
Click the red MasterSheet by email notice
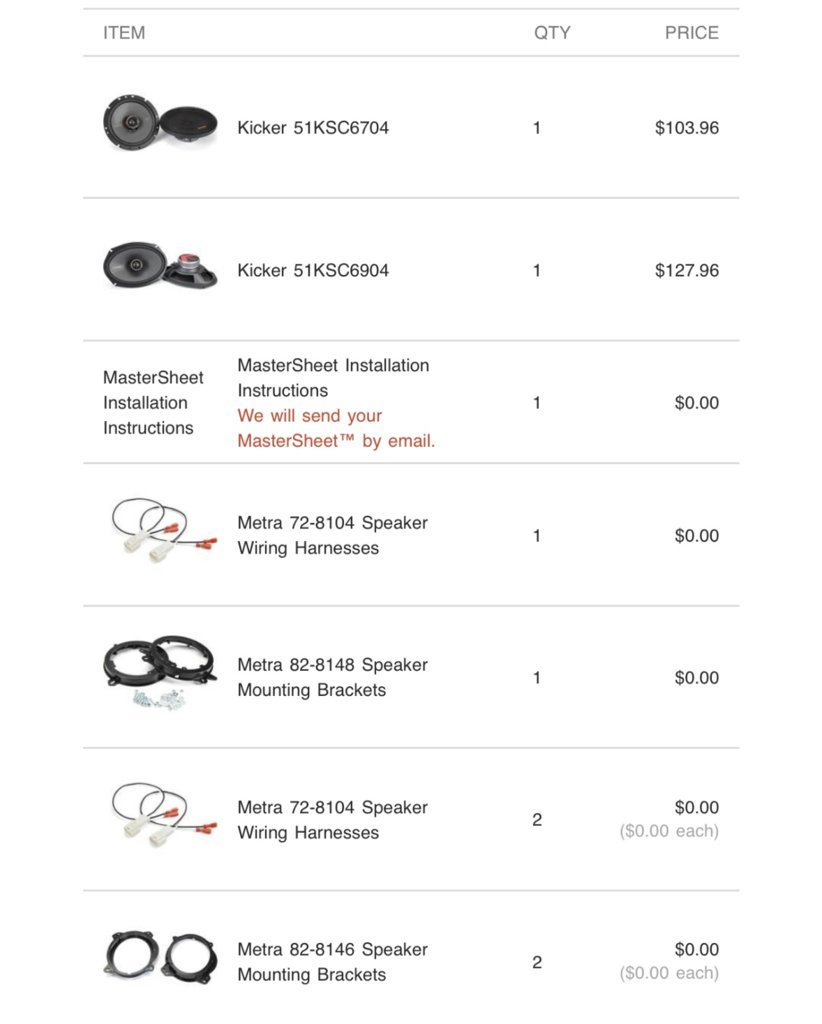[x=336, y=428]
